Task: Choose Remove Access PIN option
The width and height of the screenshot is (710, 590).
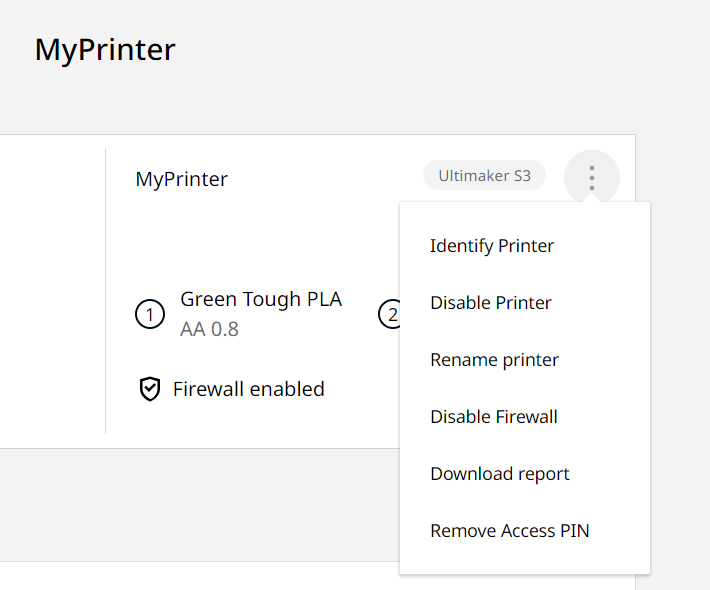Action: [510, 531]
